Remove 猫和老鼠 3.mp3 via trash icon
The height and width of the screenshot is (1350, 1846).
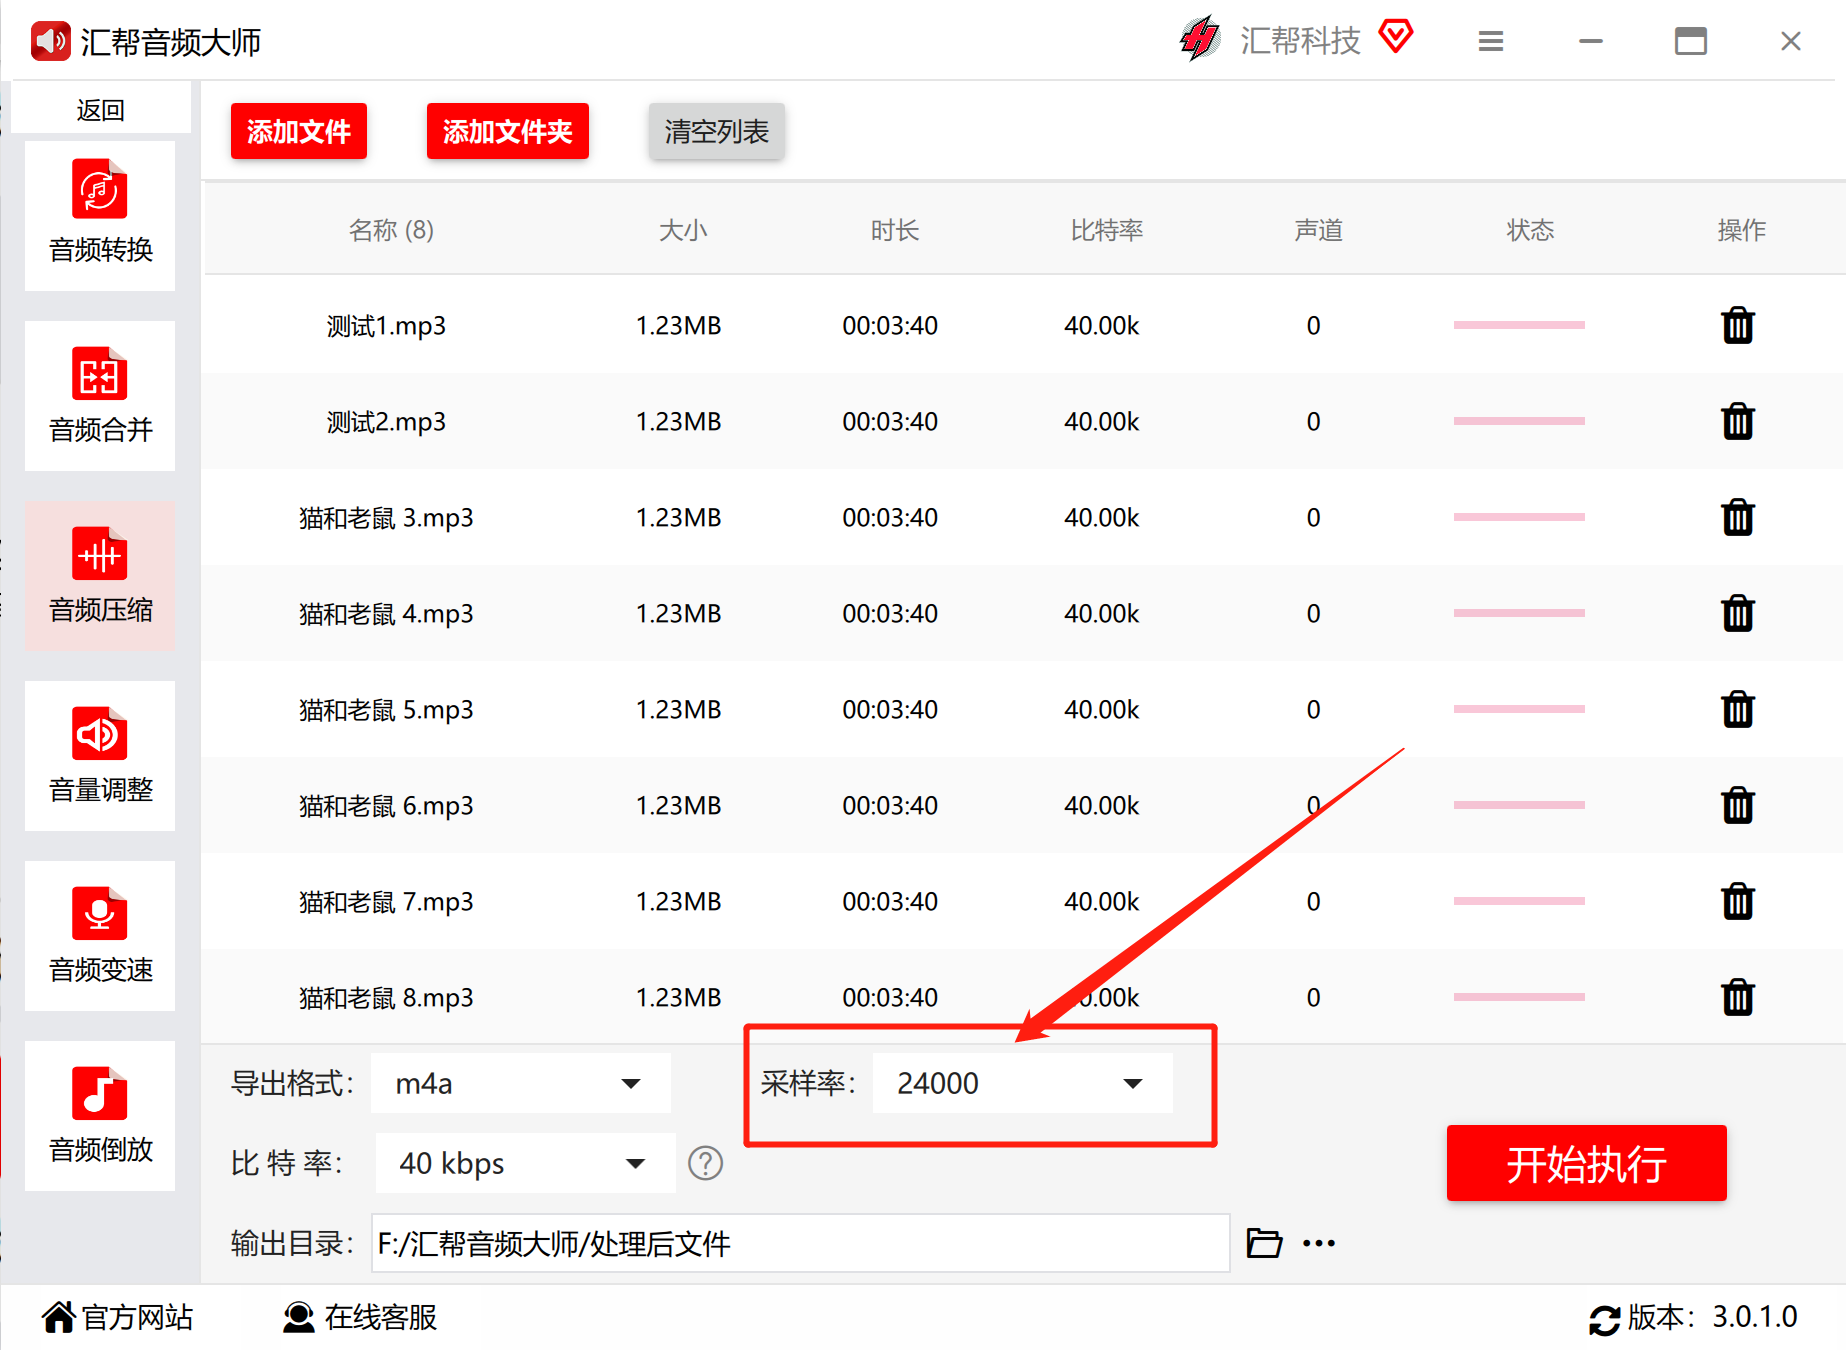point(1738,517)
